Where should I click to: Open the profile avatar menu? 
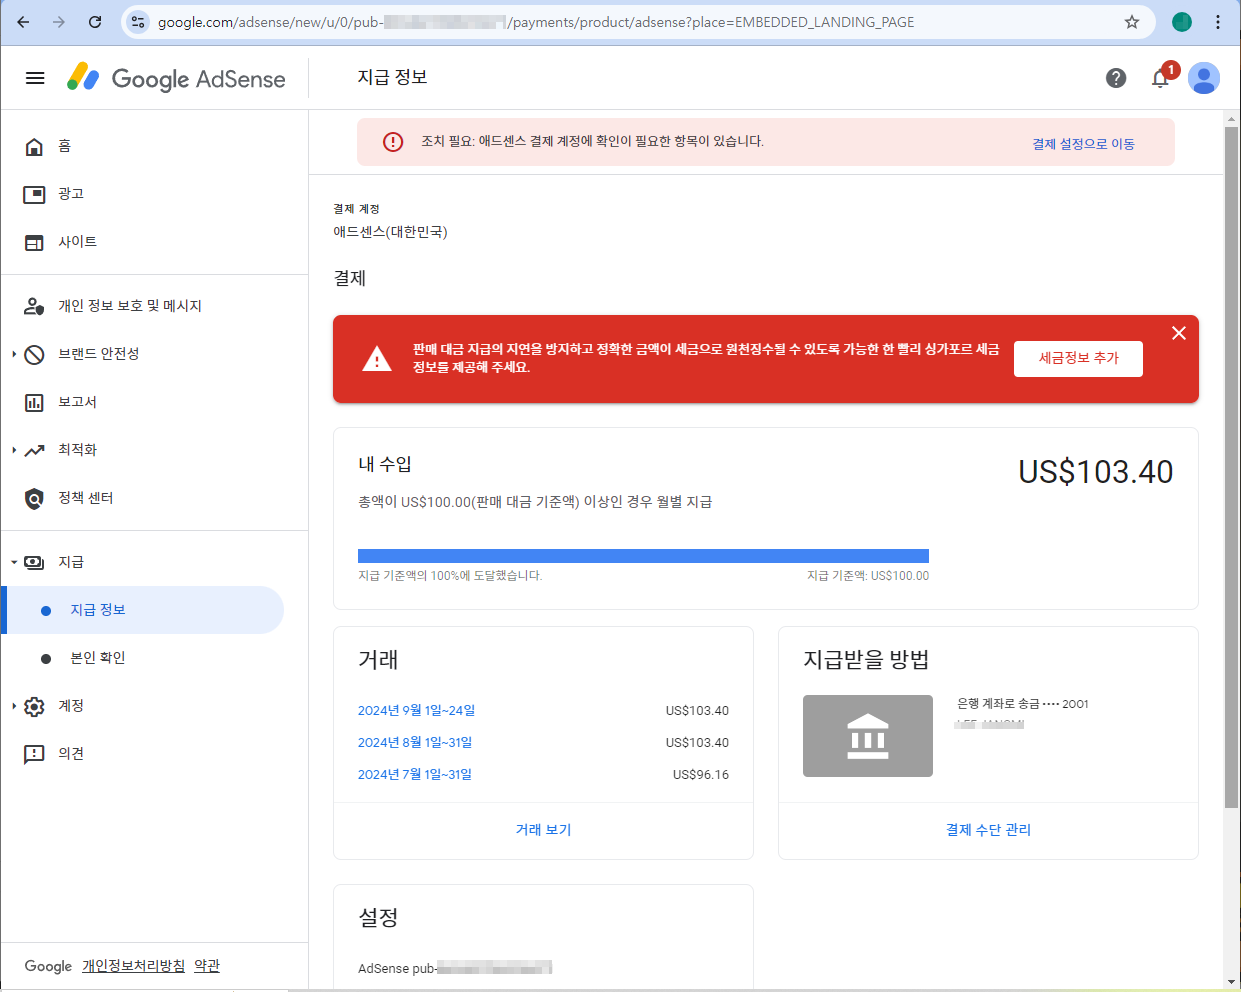point(1204,78)
